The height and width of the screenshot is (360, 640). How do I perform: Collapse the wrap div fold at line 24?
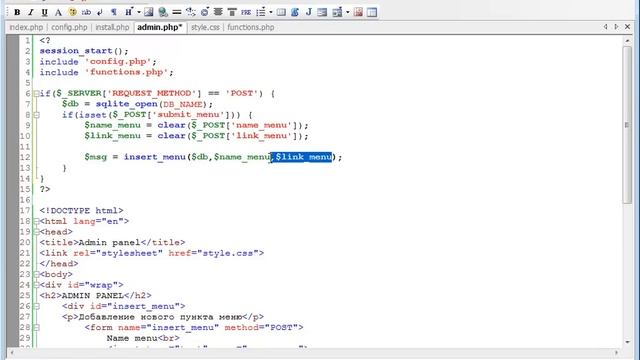[x=36, y=285]
